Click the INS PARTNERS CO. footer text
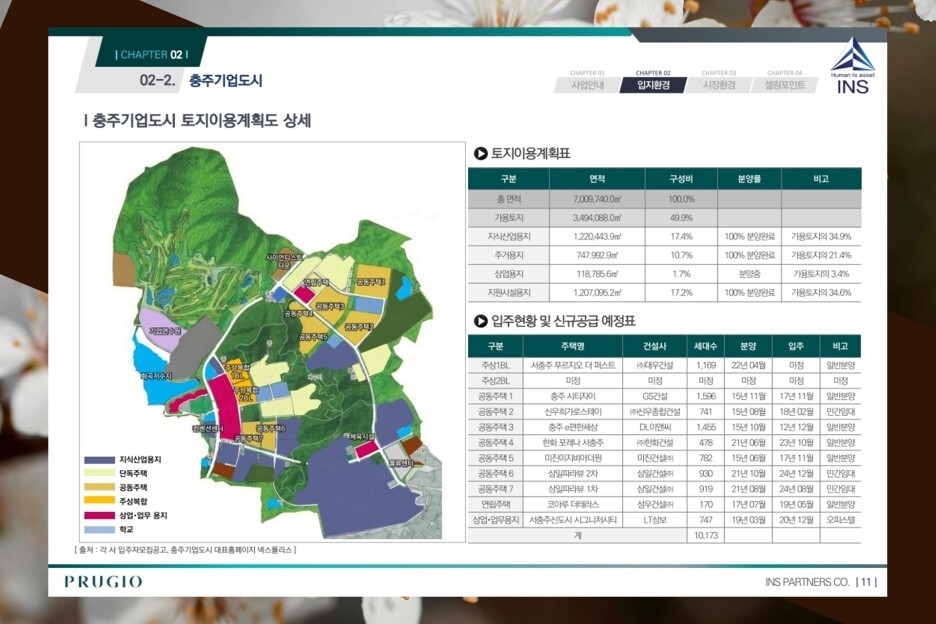936x624 pixels. pyautogui.click(x=807, y=582)
